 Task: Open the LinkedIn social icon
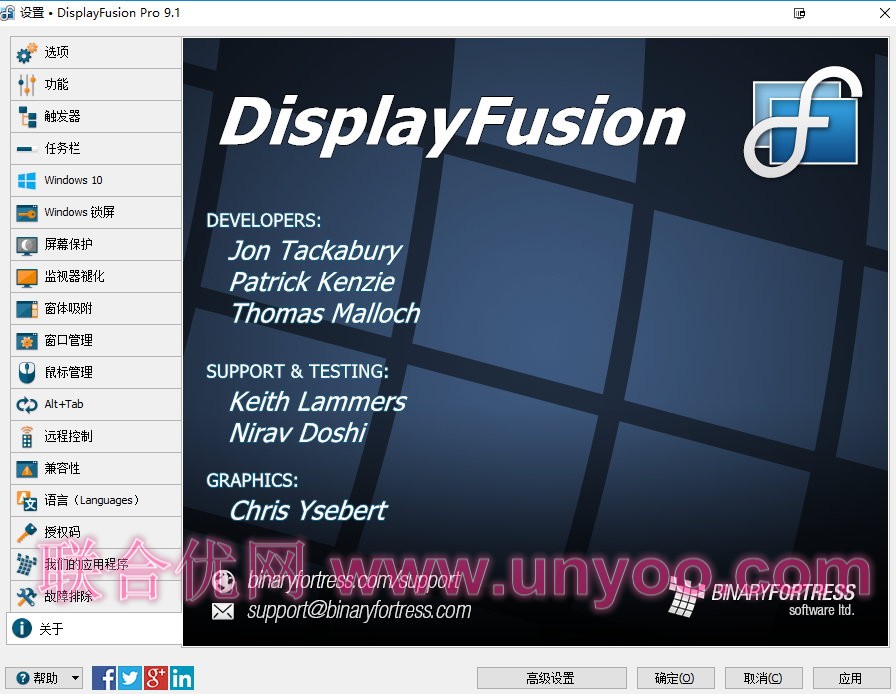(x=182, y=678)
